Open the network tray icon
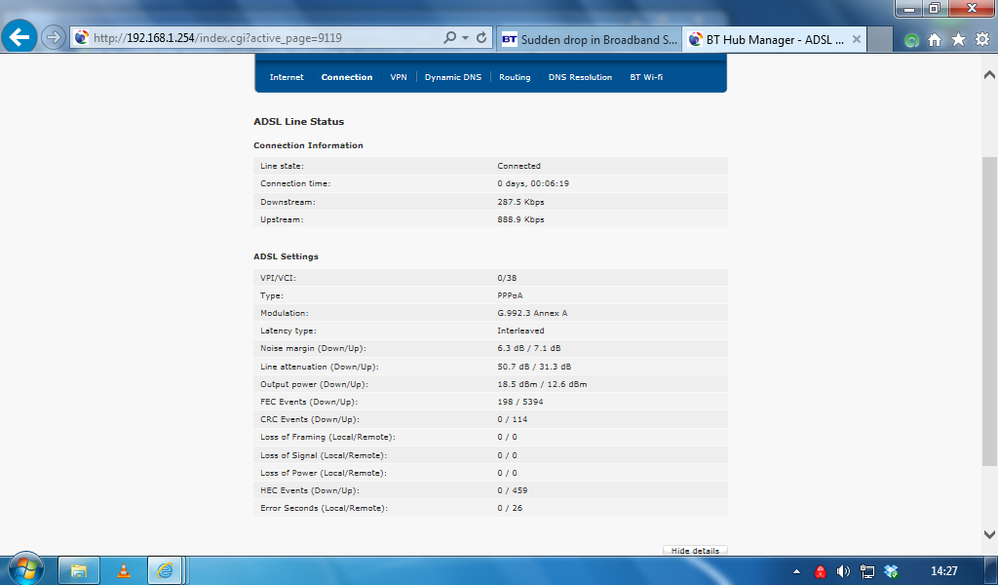The width and height of the screenshot is (998, 585). [x=867, y=571]
